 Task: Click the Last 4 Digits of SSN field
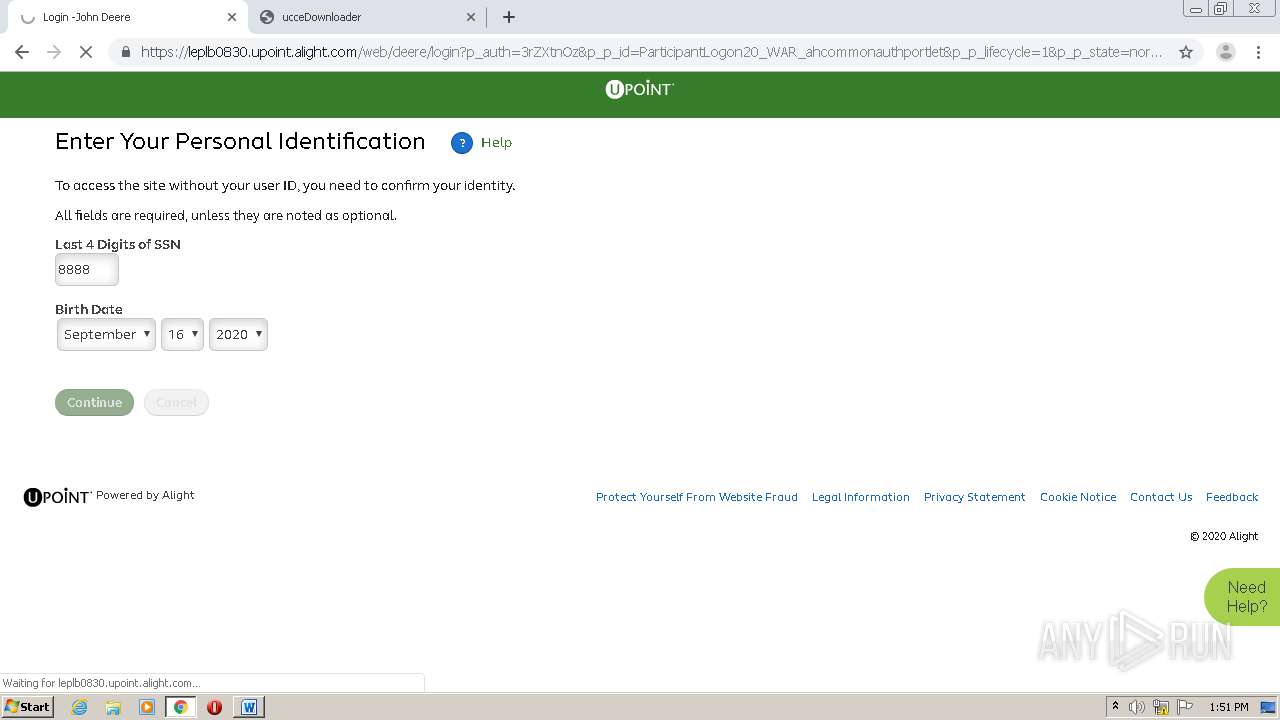(x=87, y=269)
